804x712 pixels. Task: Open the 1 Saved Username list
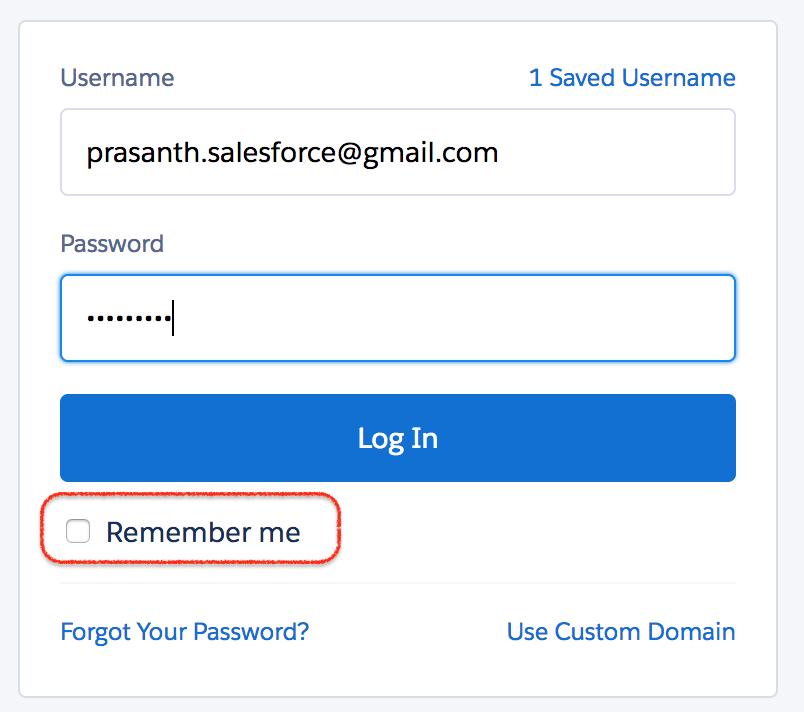pyautogui.click(x=632, y=77)
